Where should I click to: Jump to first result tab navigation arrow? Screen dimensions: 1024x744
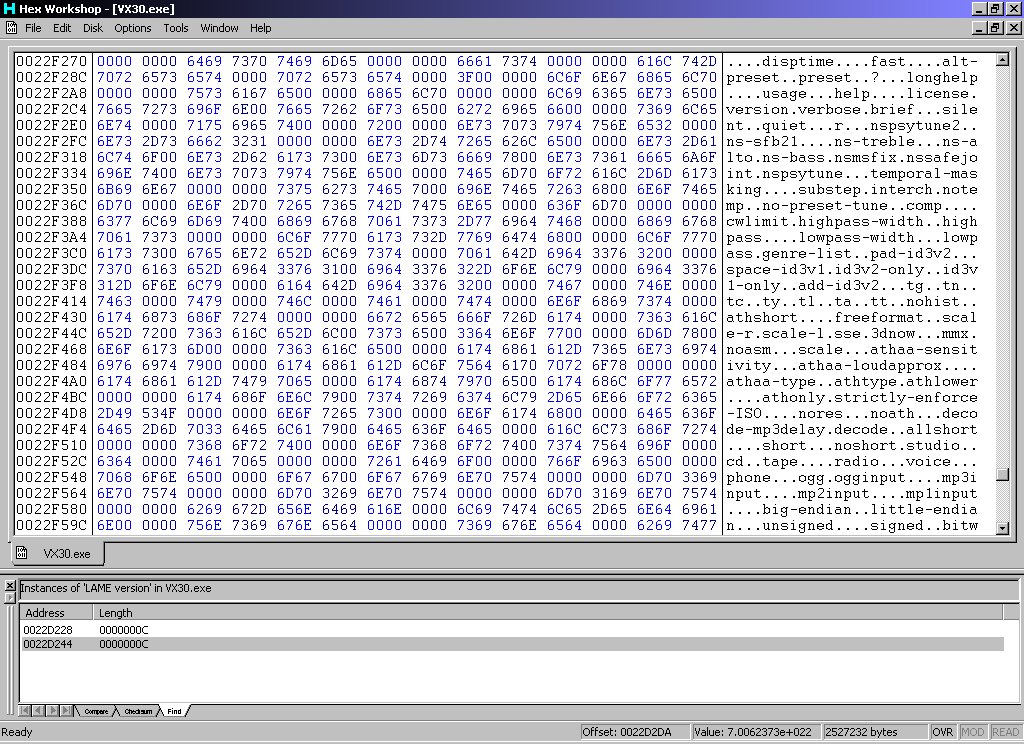(x=25, y=711)
